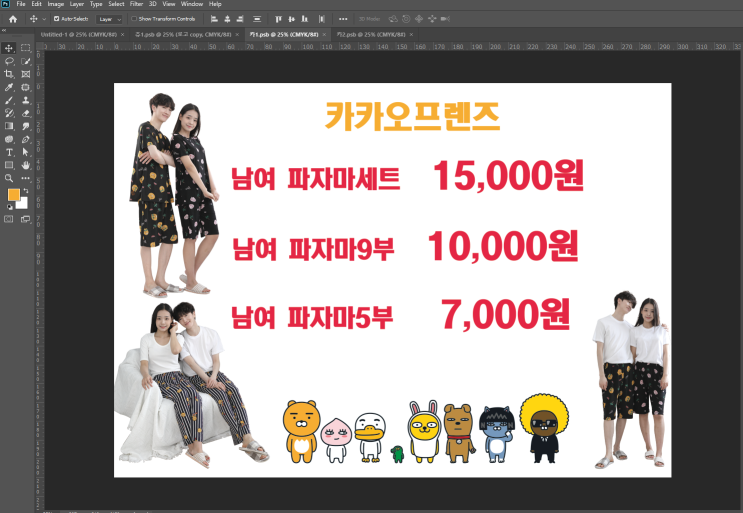Enable Show Transform Controls checkbox

(x=134, y=19)
